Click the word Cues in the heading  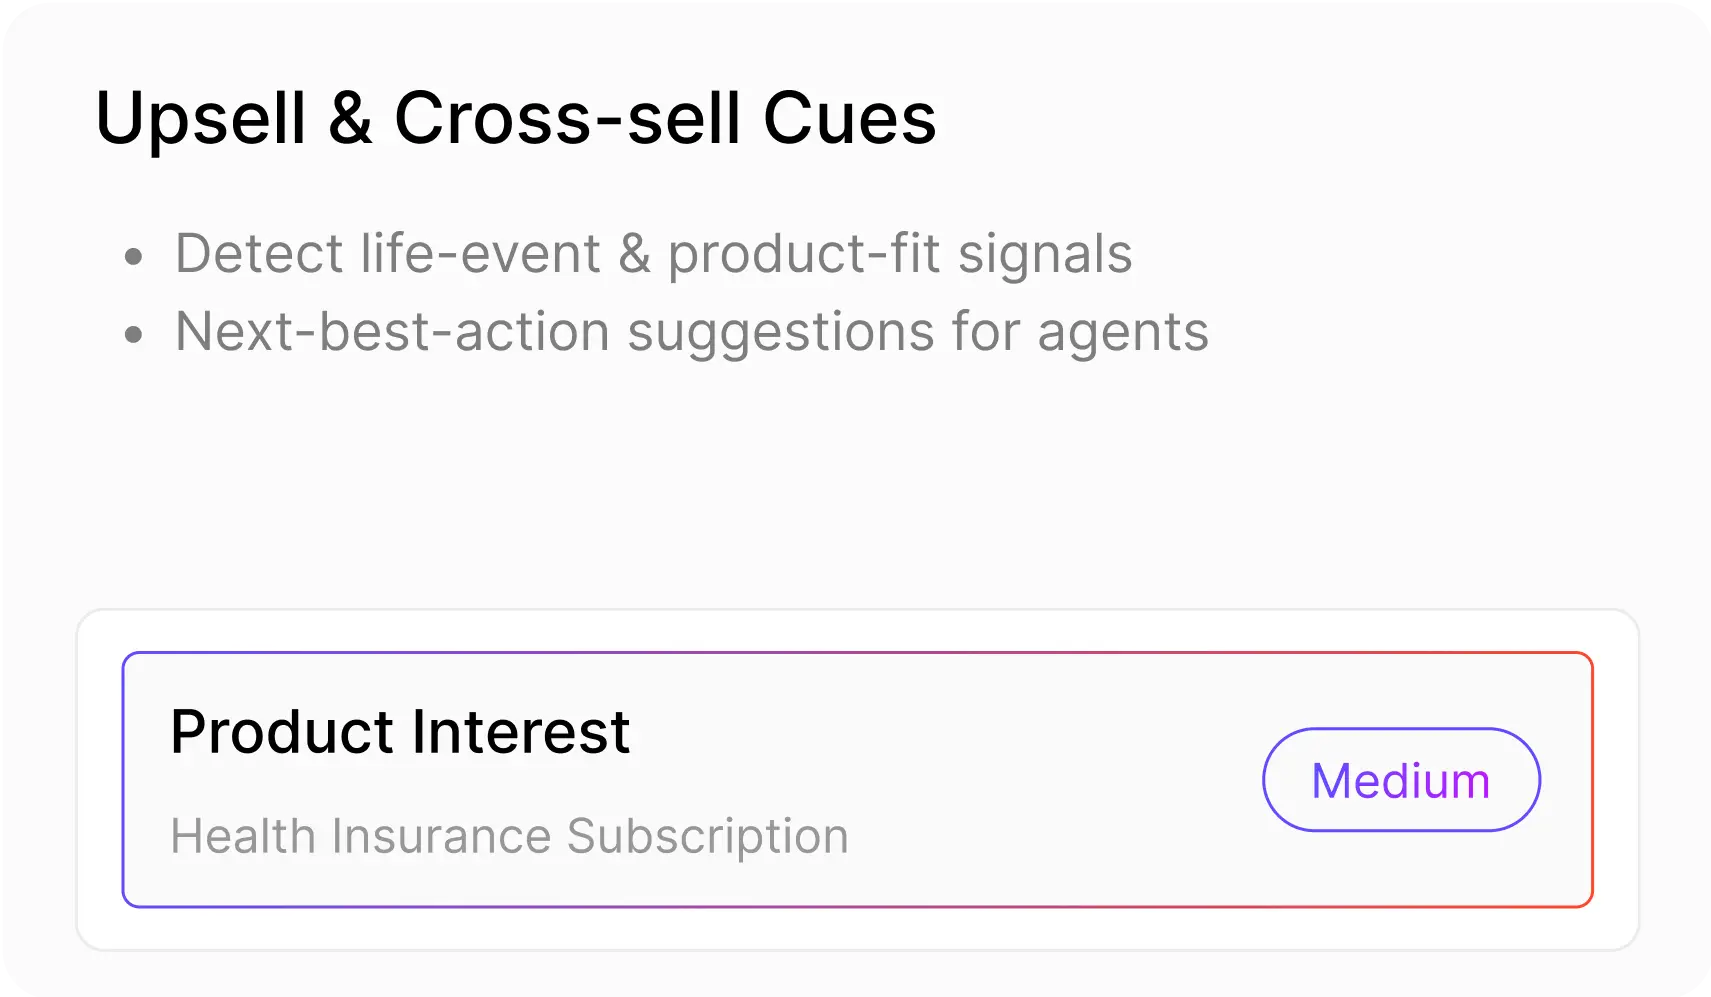pyautogui.click(x=849, y=118)
